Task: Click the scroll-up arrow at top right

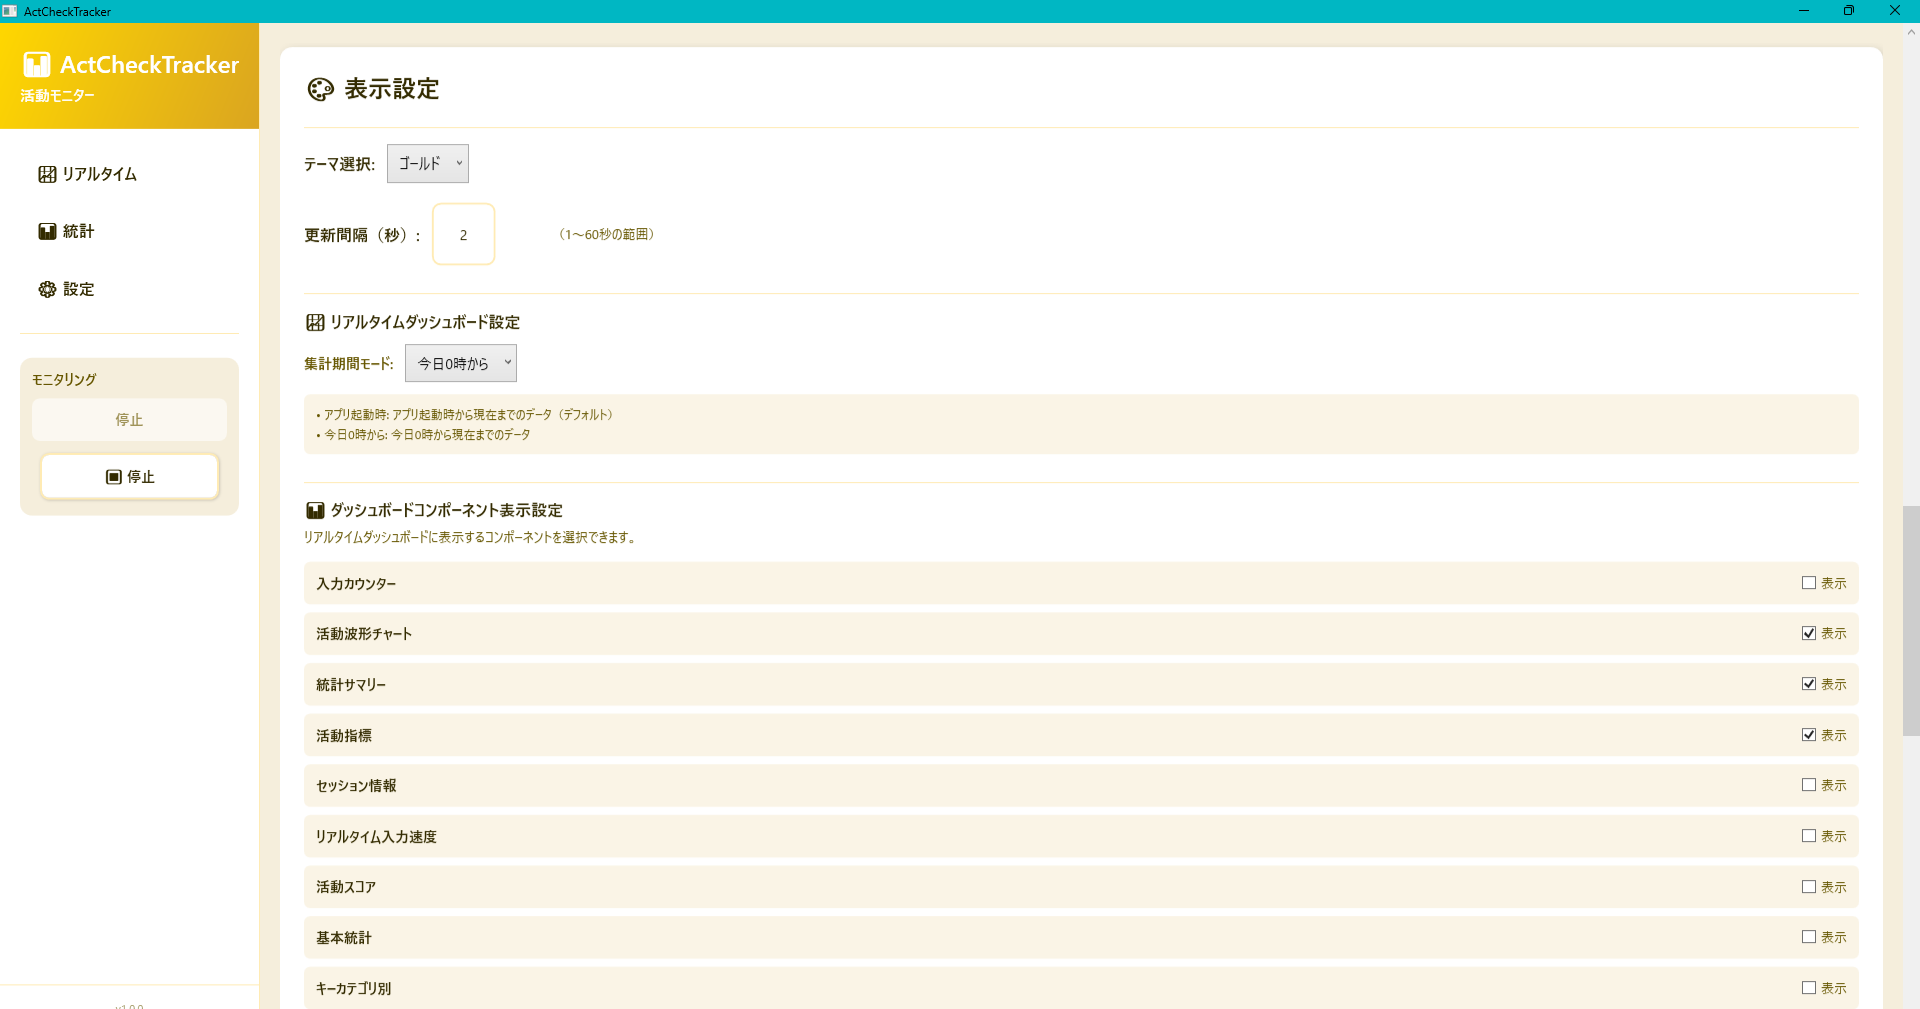Action: (x=1910, y=31)
